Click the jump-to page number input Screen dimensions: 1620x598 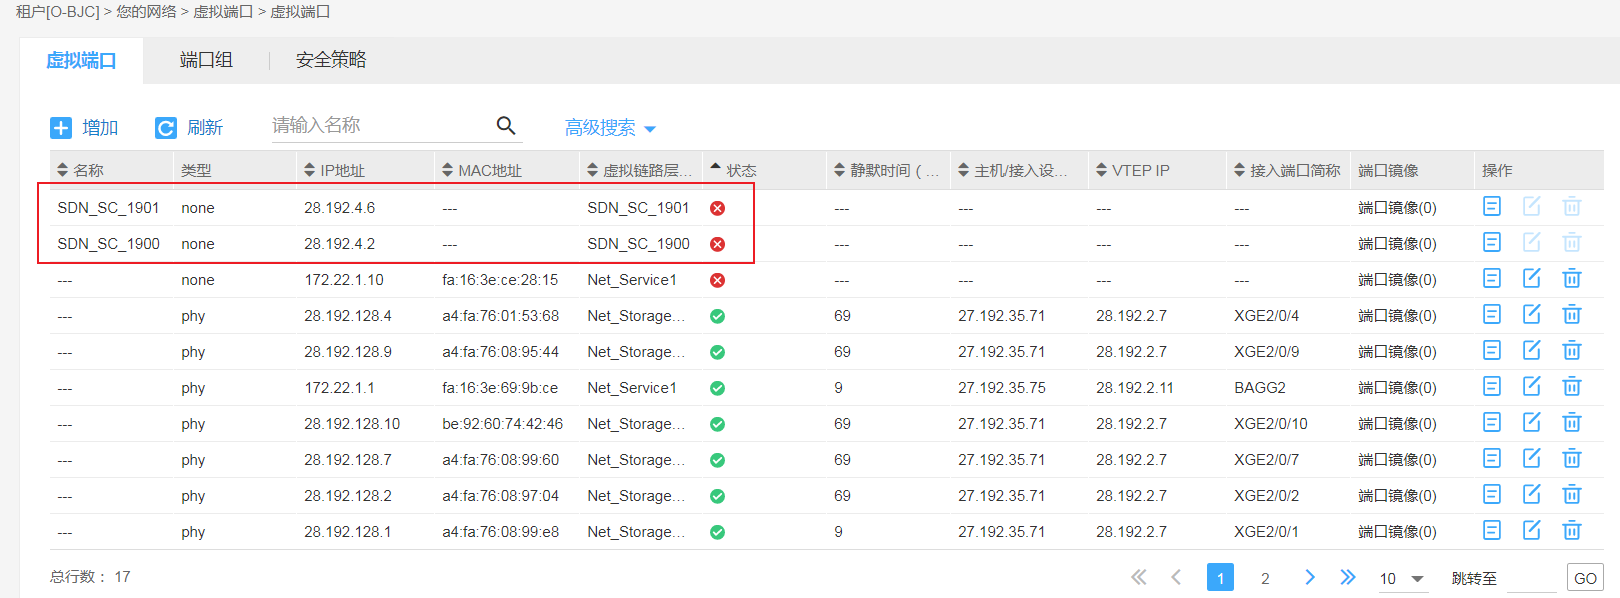[x=1531, y=578]
